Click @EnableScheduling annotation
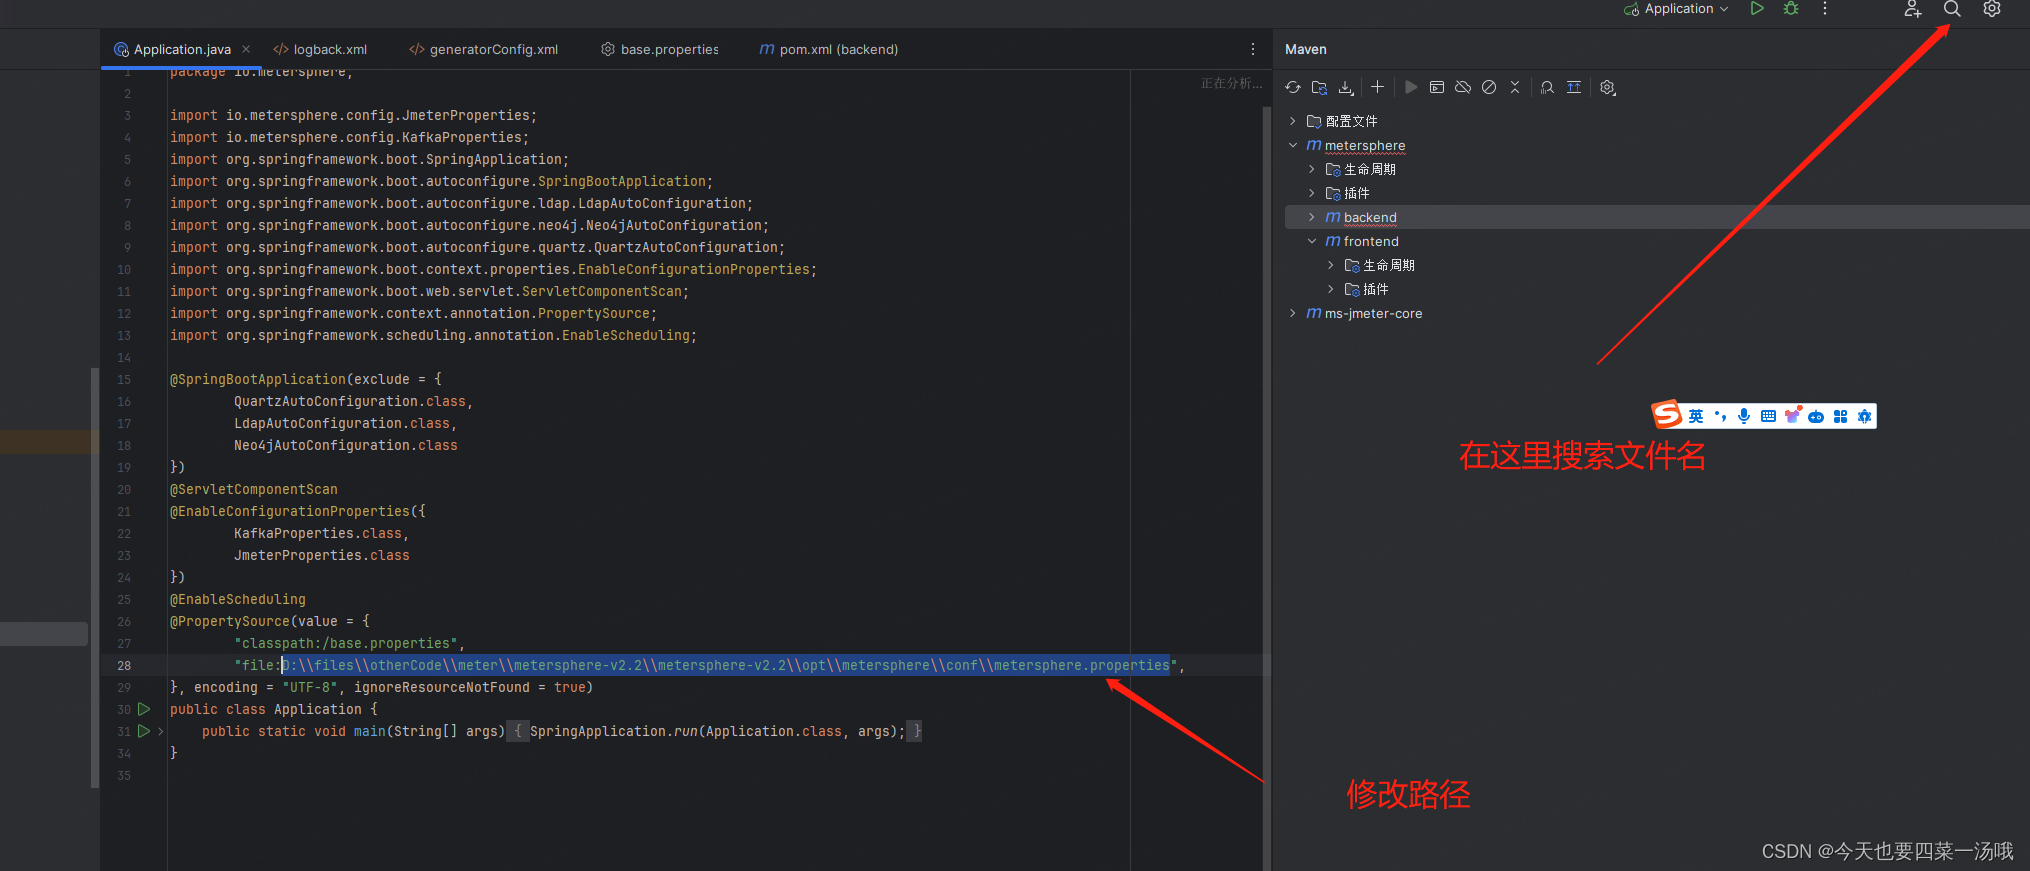 [x=238, y=599]
